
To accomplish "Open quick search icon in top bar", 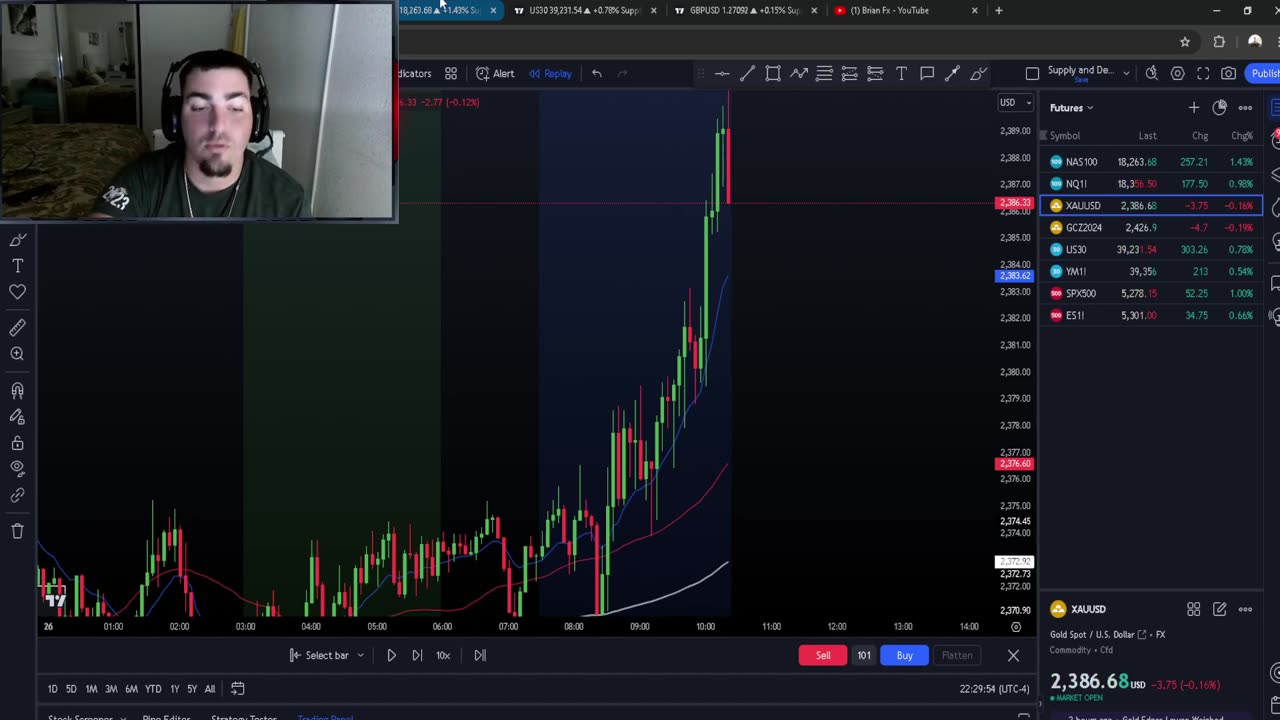I will point(1152,73).
